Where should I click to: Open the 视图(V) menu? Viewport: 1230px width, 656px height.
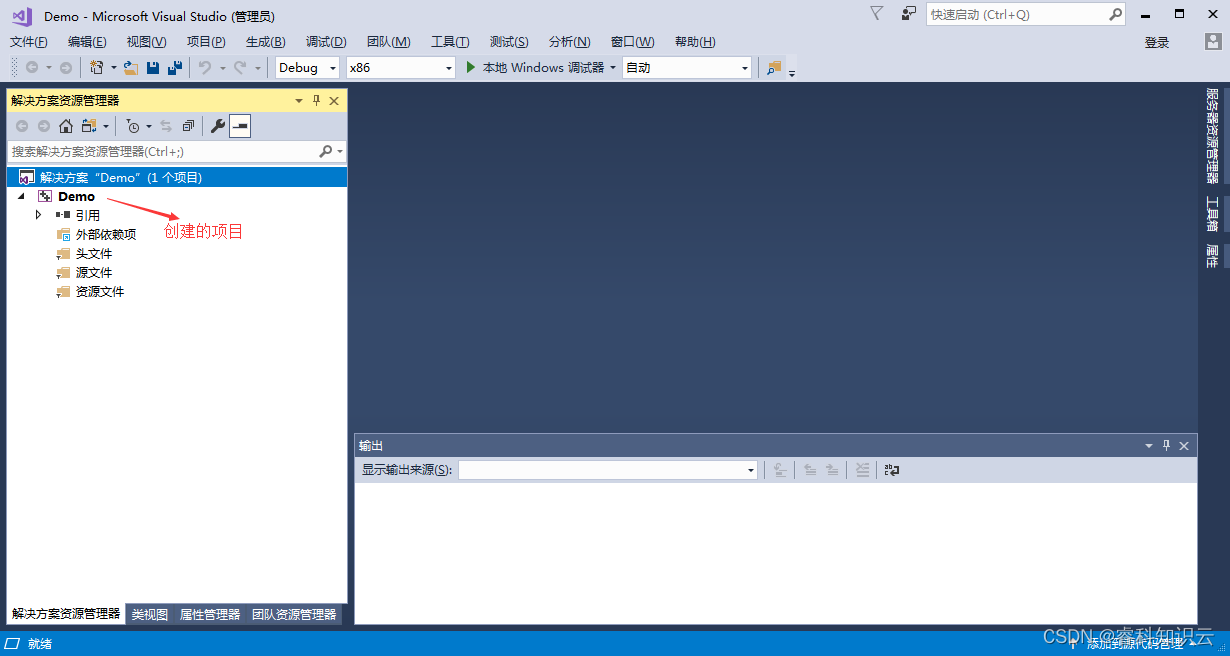point(146,41)
